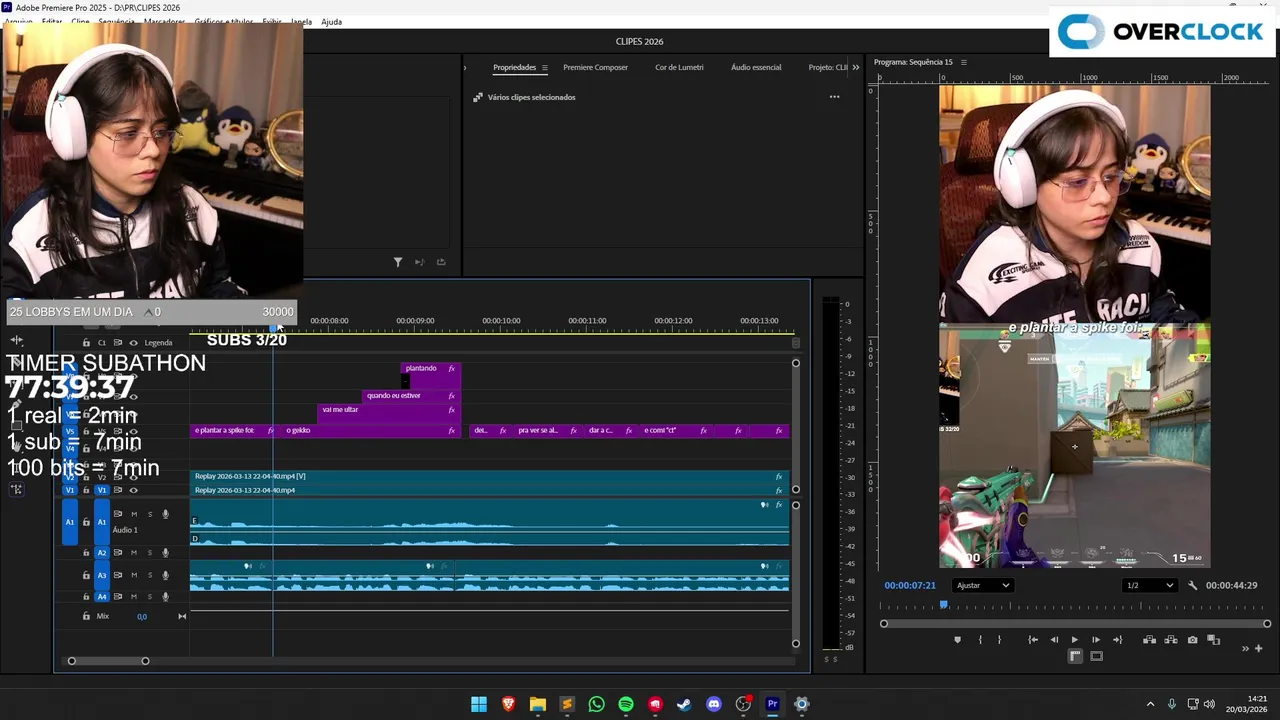Step forward one frame
The height and width of the screenshot is (720, 1280).
pyautogui.click(x=1096, y=640)
